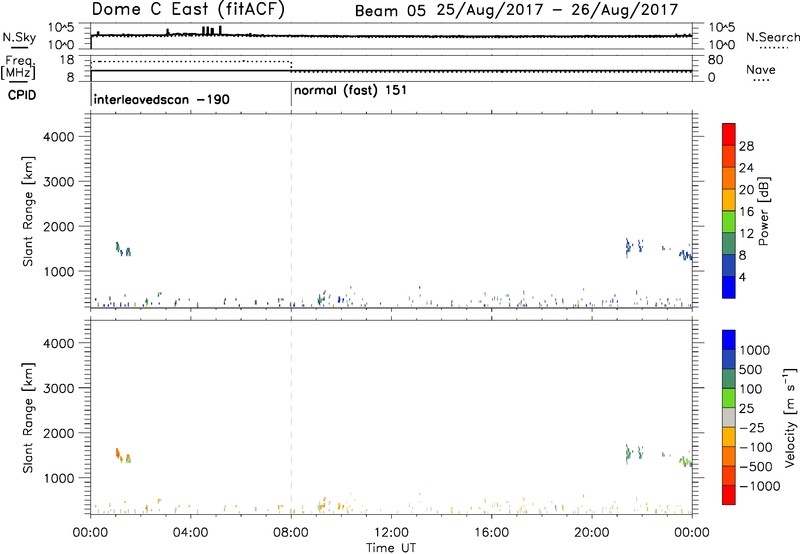Click the "Velocity [m s⁻¹]" color bar label
This screenshot has width=800, height=554.
[x=790, y=417]
